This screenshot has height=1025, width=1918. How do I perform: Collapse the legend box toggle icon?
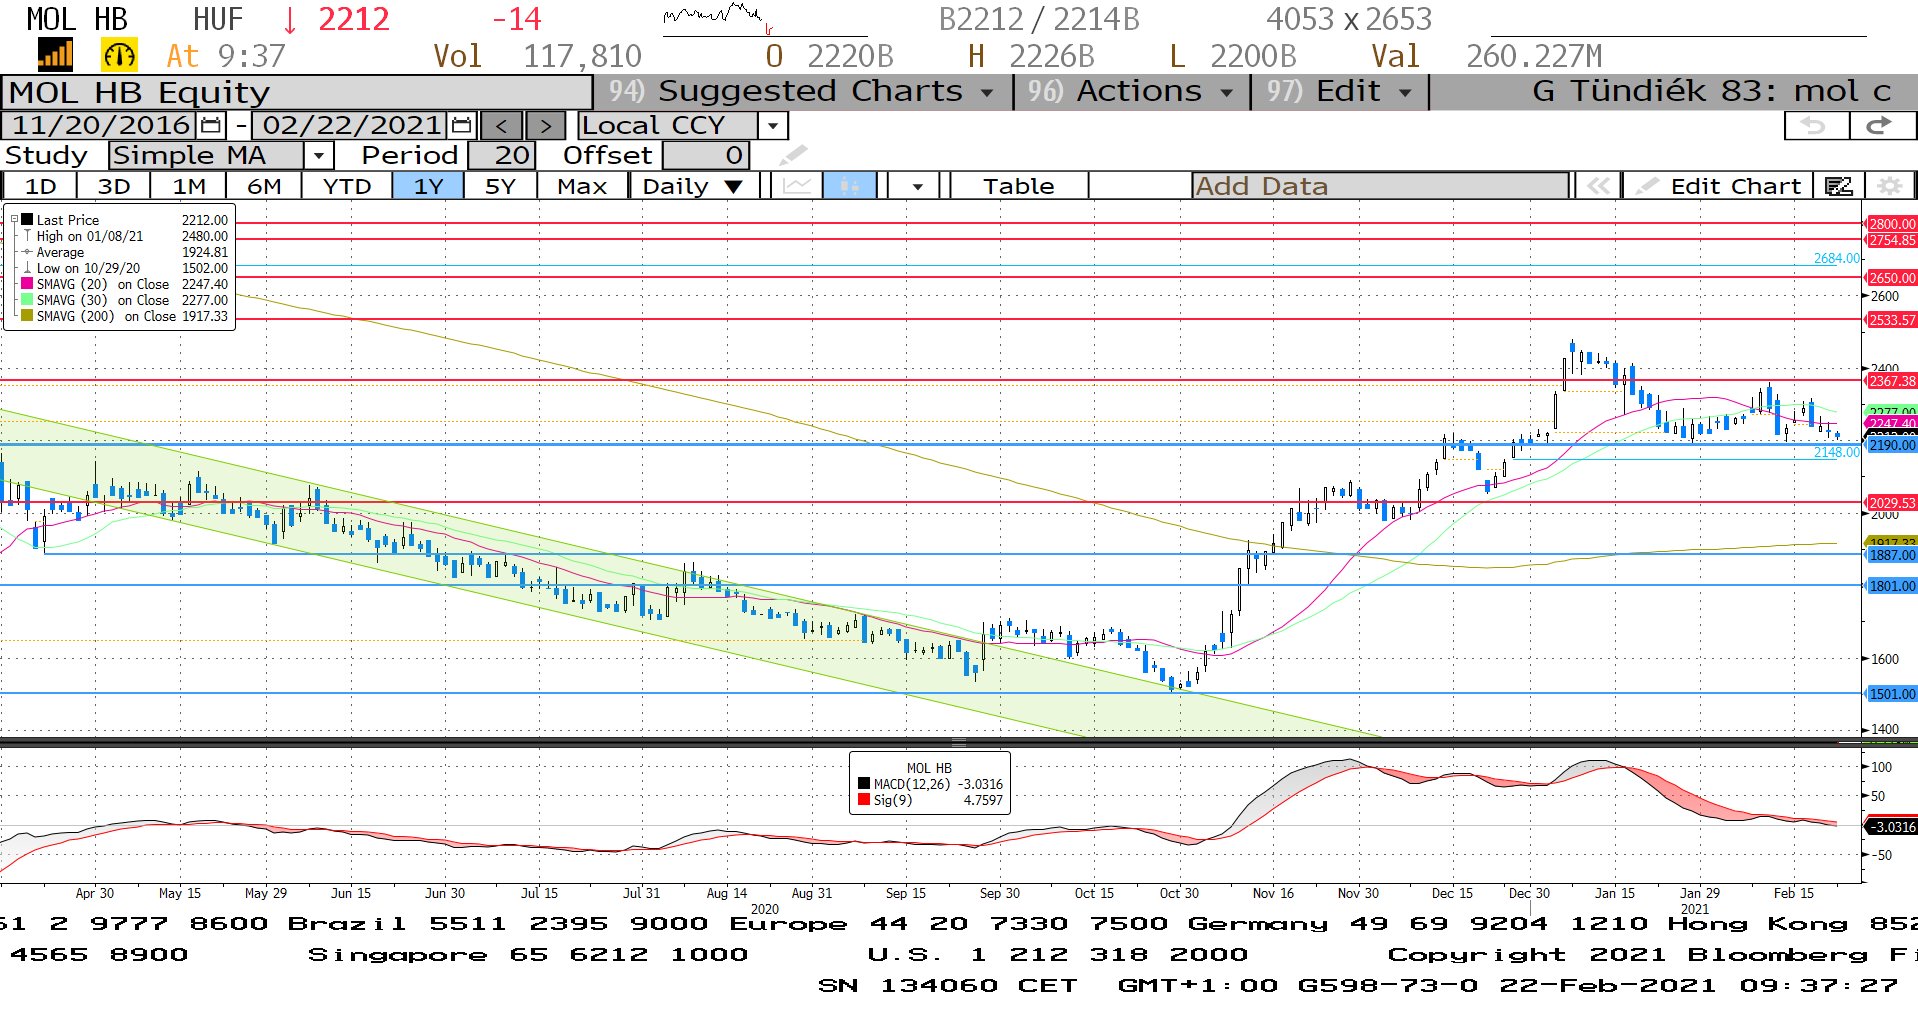point(14,219)
